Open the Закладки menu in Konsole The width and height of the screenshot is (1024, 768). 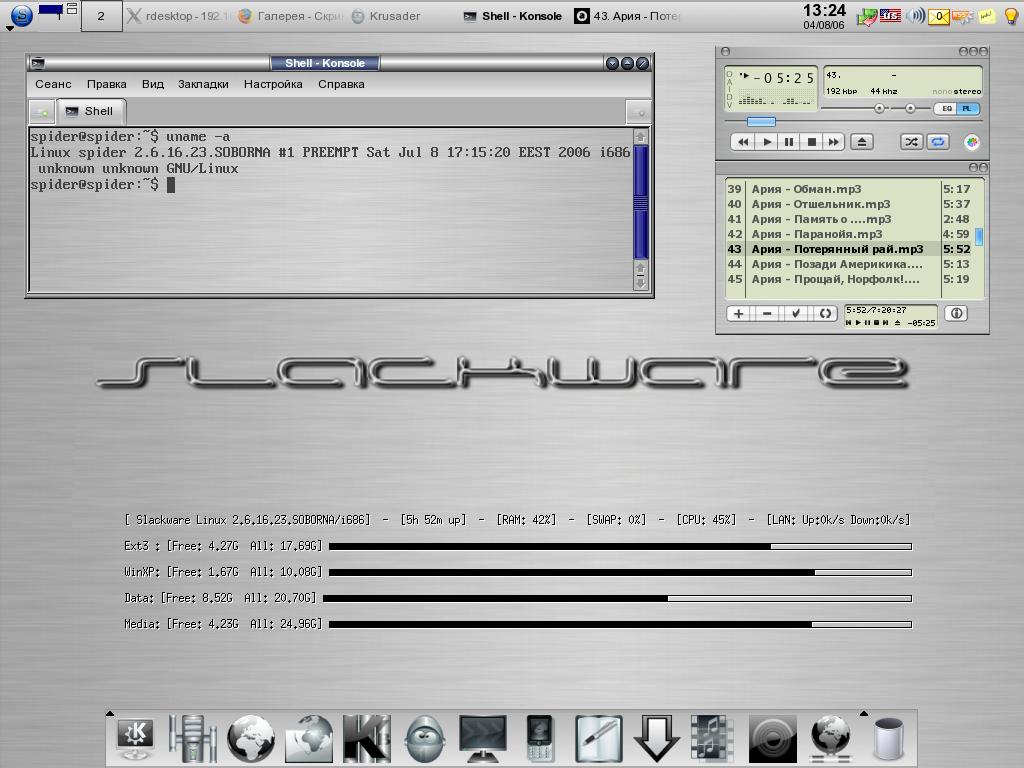(203, 84)
